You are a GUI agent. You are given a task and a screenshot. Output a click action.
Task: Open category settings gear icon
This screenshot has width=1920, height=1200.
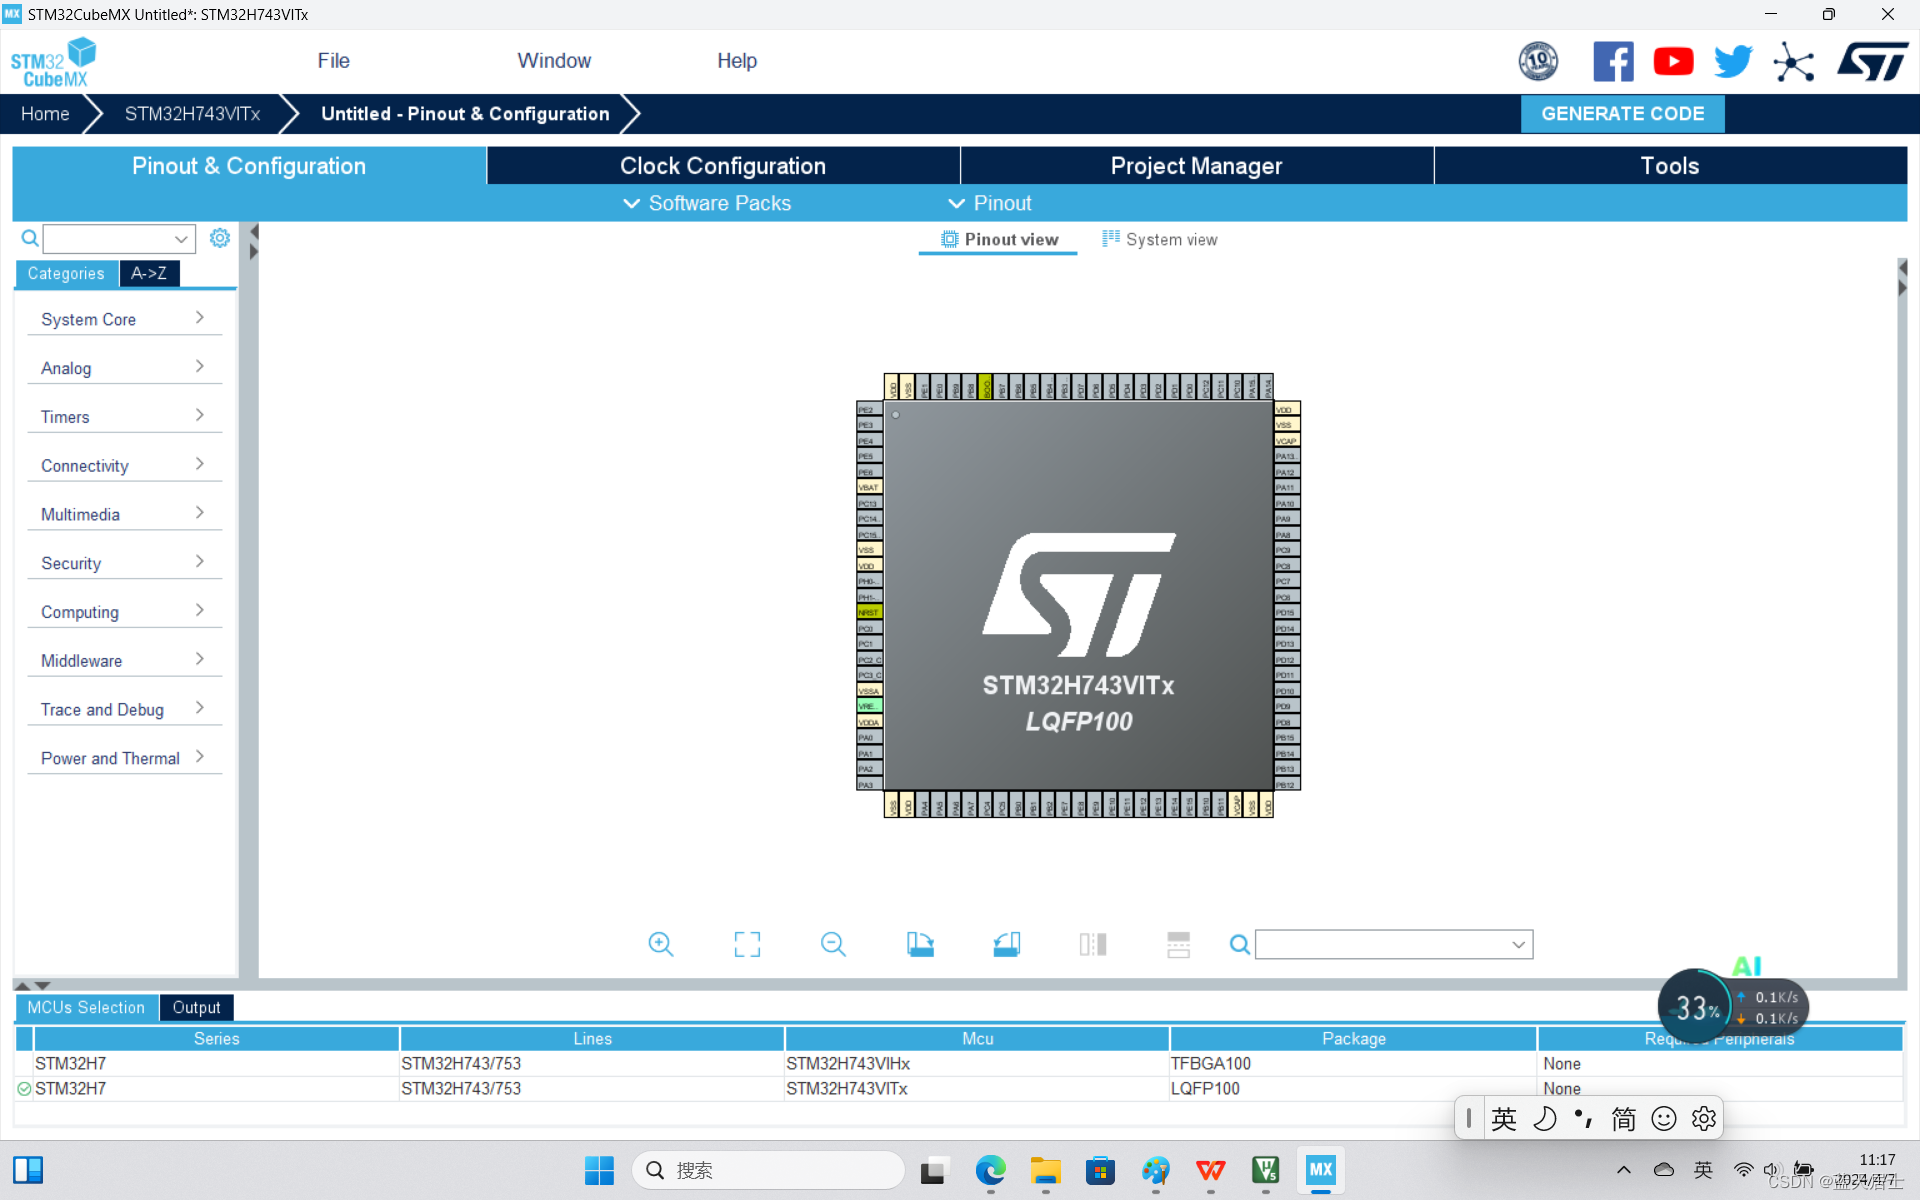tap(220, 238)
